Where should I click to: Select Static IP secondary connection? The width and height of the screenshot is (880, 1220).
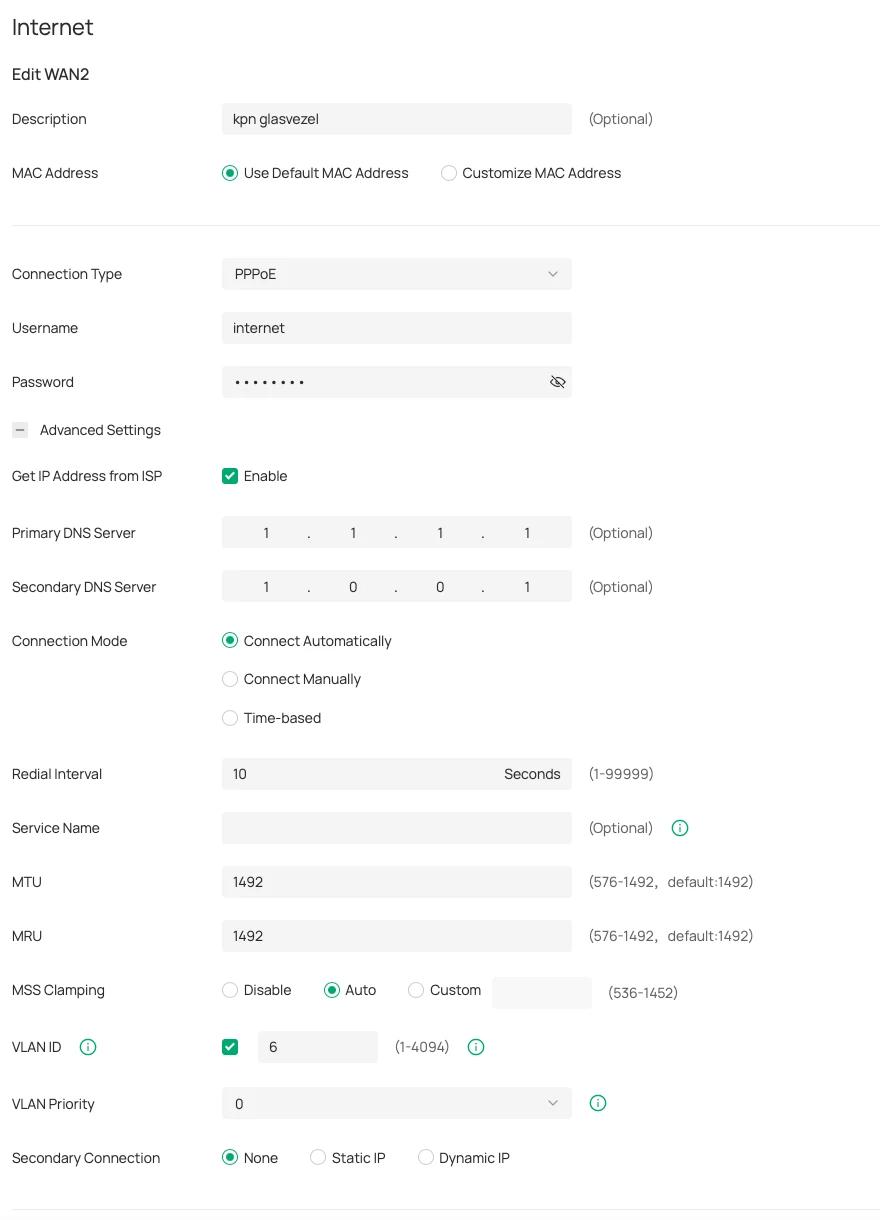318,1158
